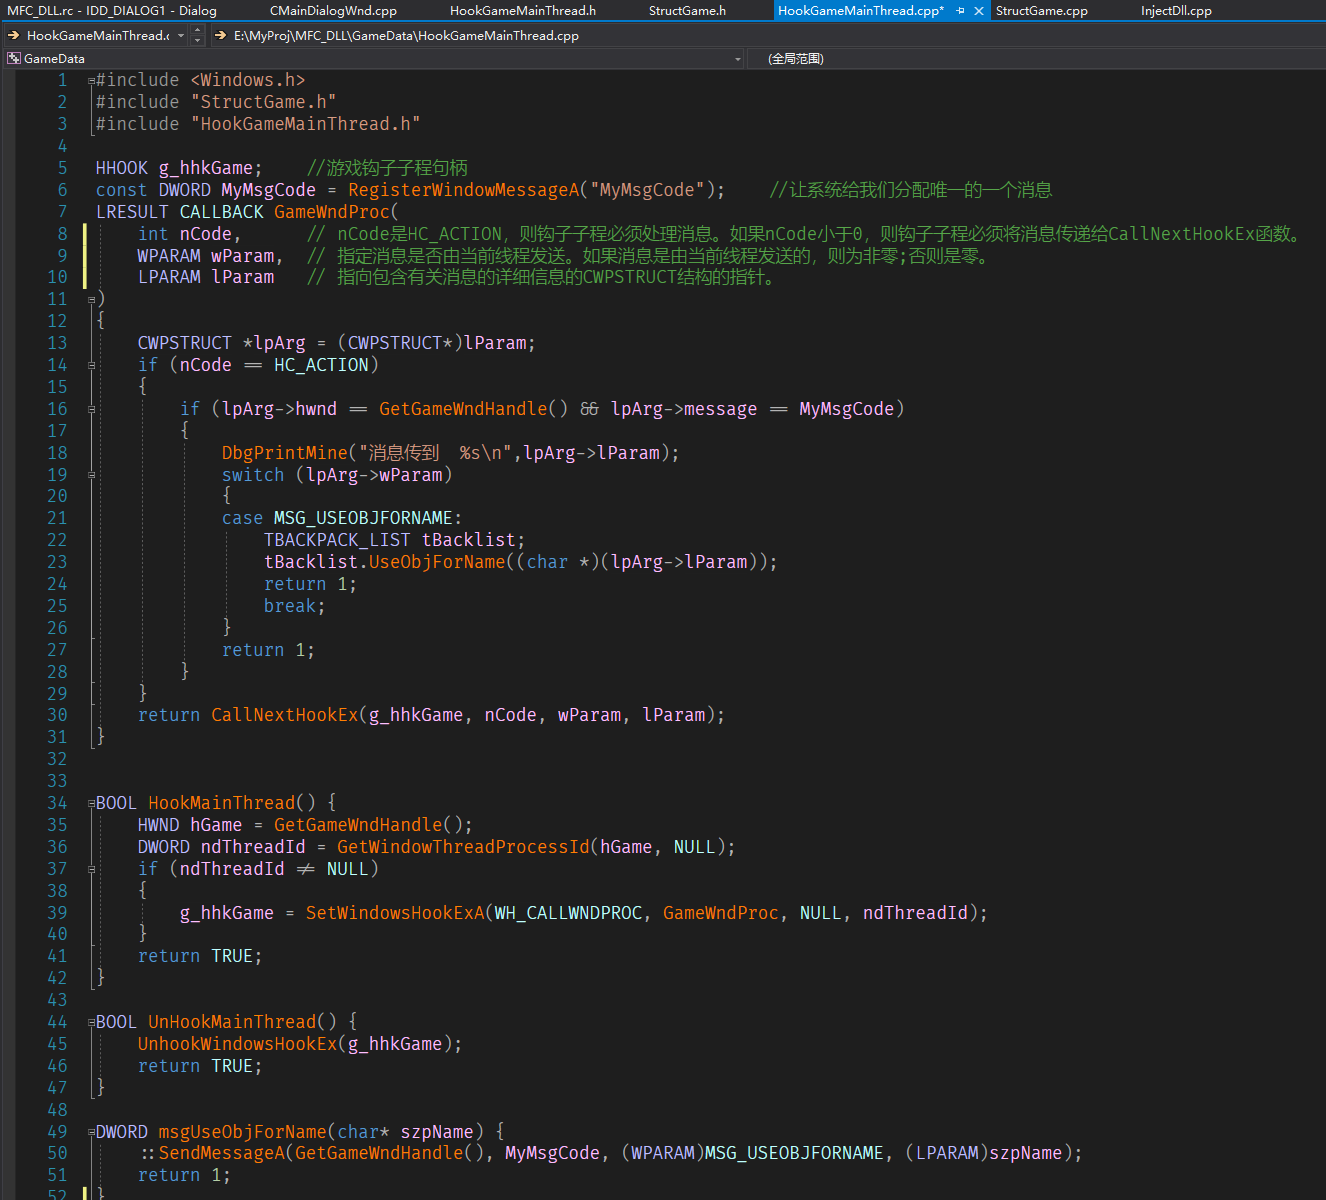Pin the HookGameMainThread.cpp tab
Image resolution: width=1326 pixels, height=1200 pixels.
[960, 11]
